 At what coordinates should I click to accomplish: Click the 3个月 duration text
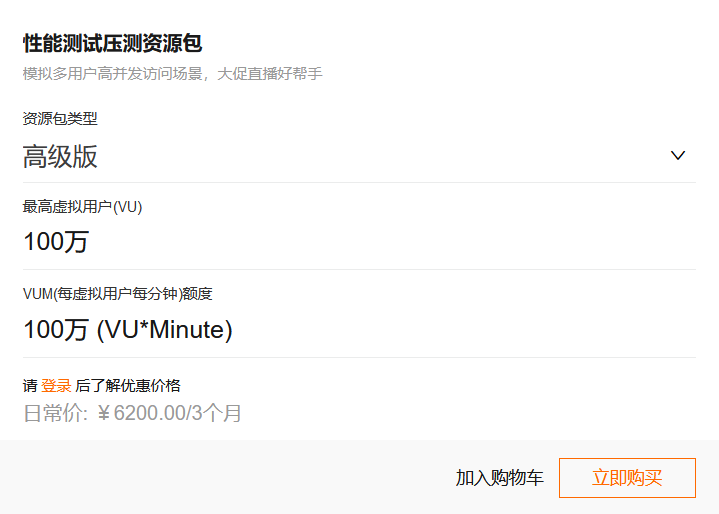[216, 413]
